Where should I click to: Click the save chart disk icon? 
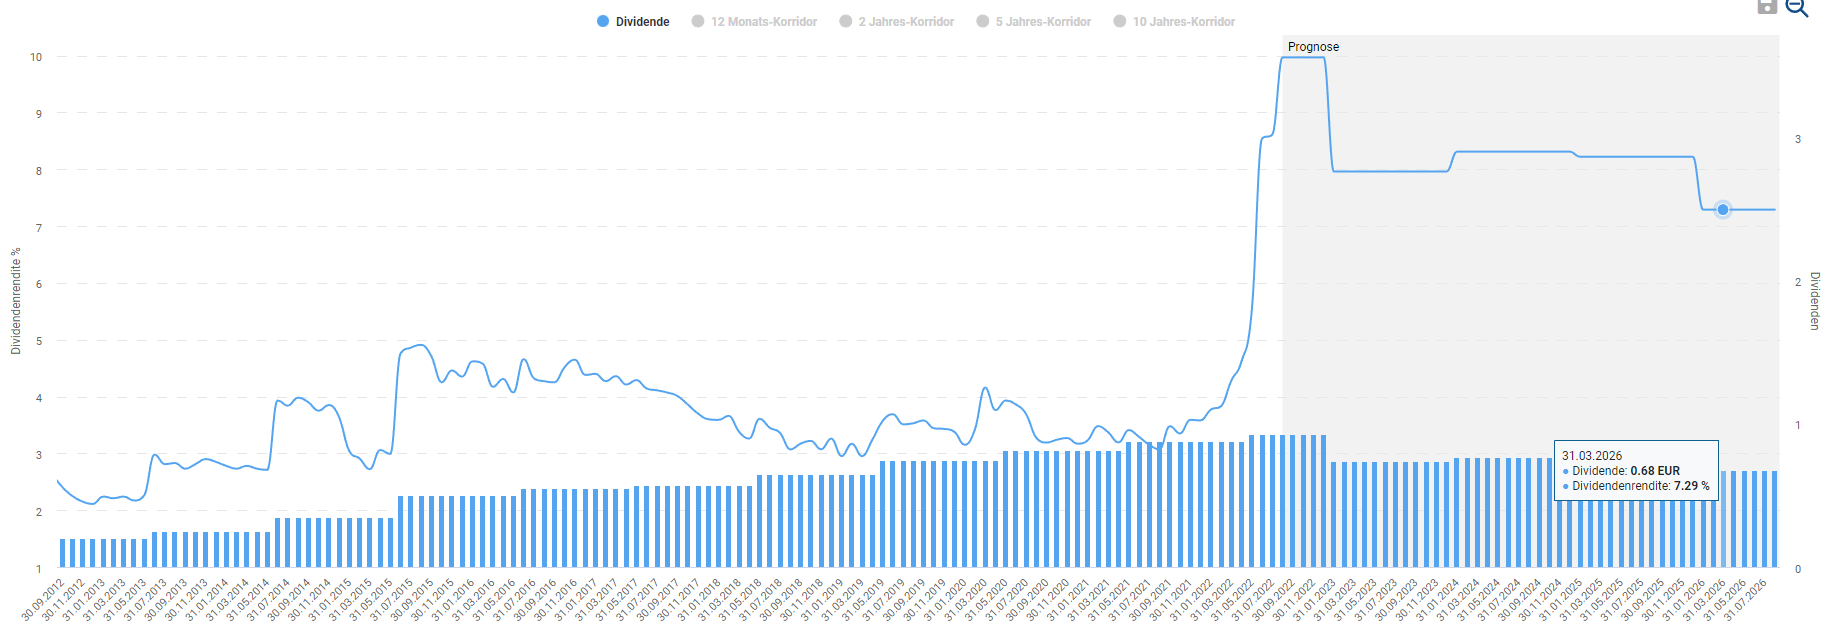[x=1766, y=6]
